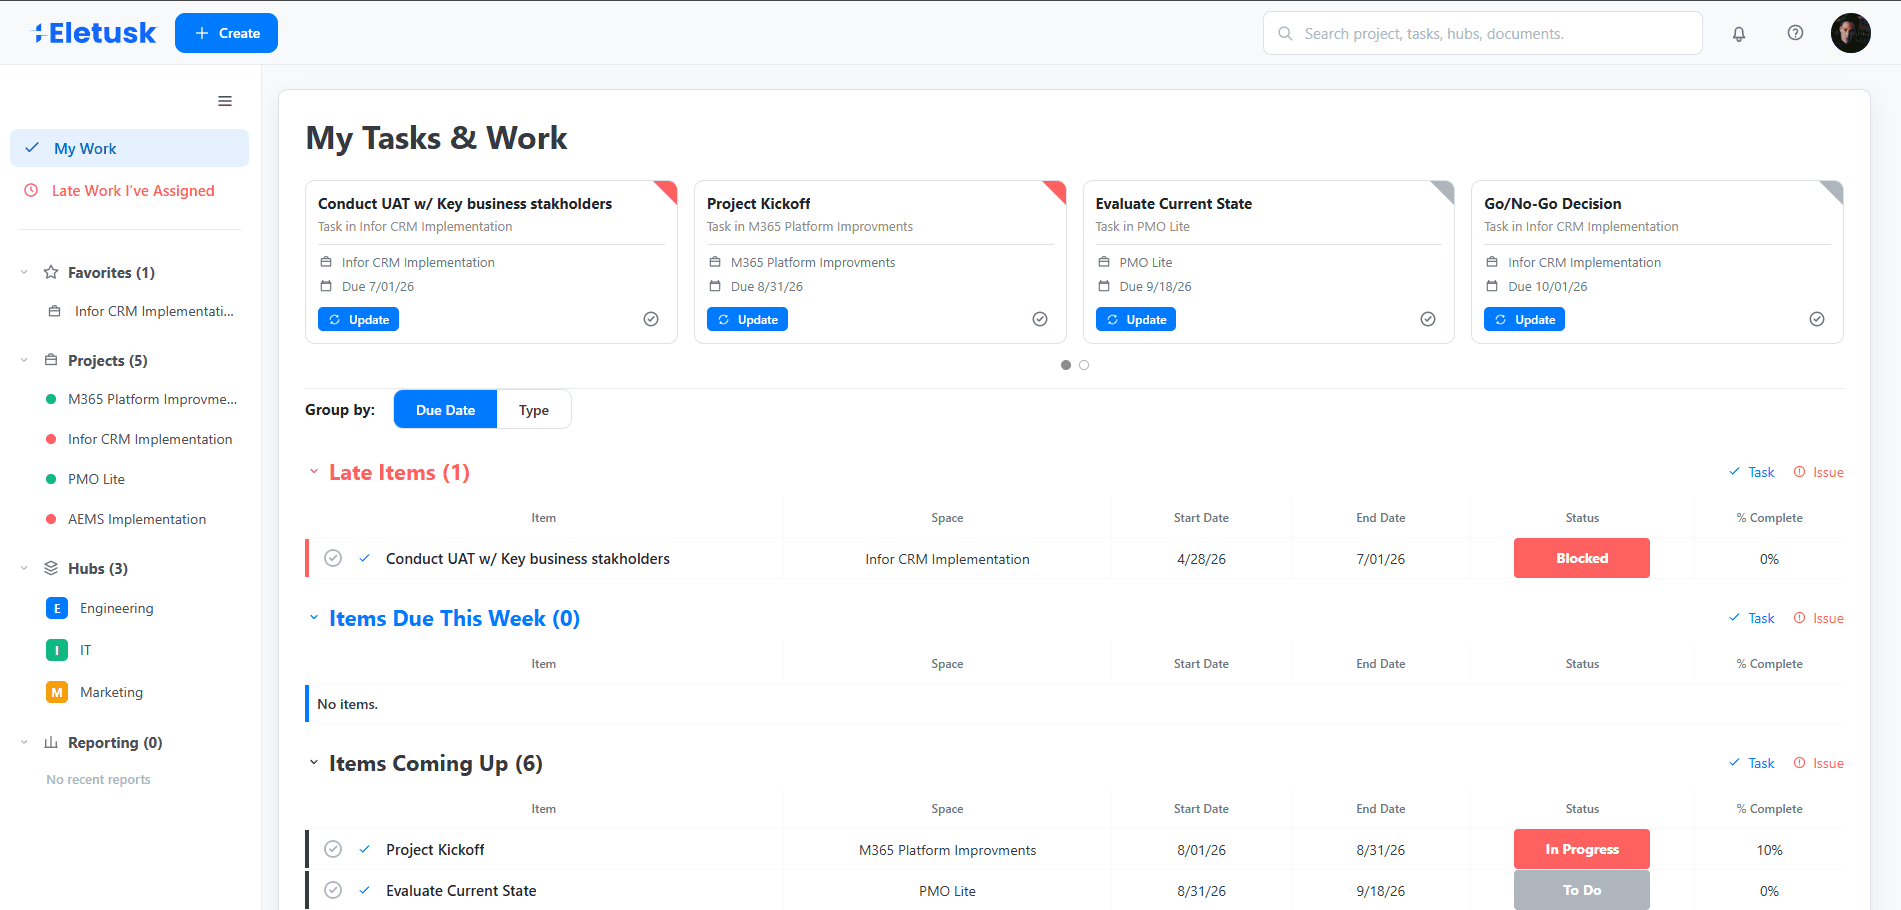Update the Go/No-Go Decision card

[x=1524, y=319]
